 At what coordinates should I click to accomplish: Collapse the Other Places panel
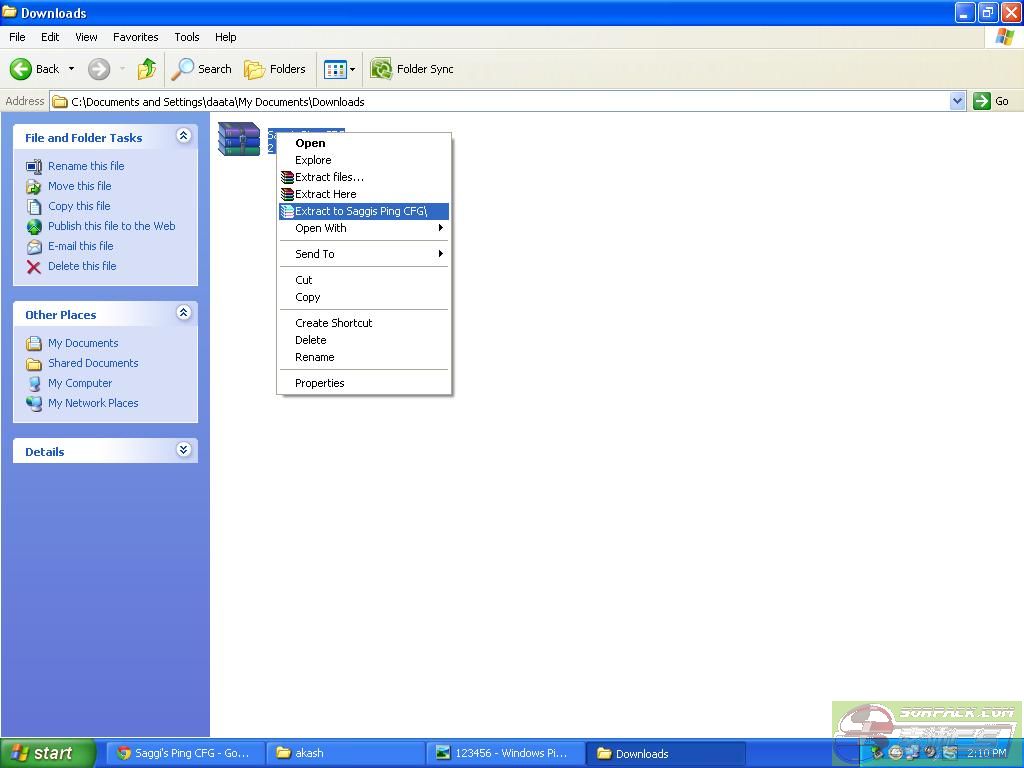[x=183, y=313]
